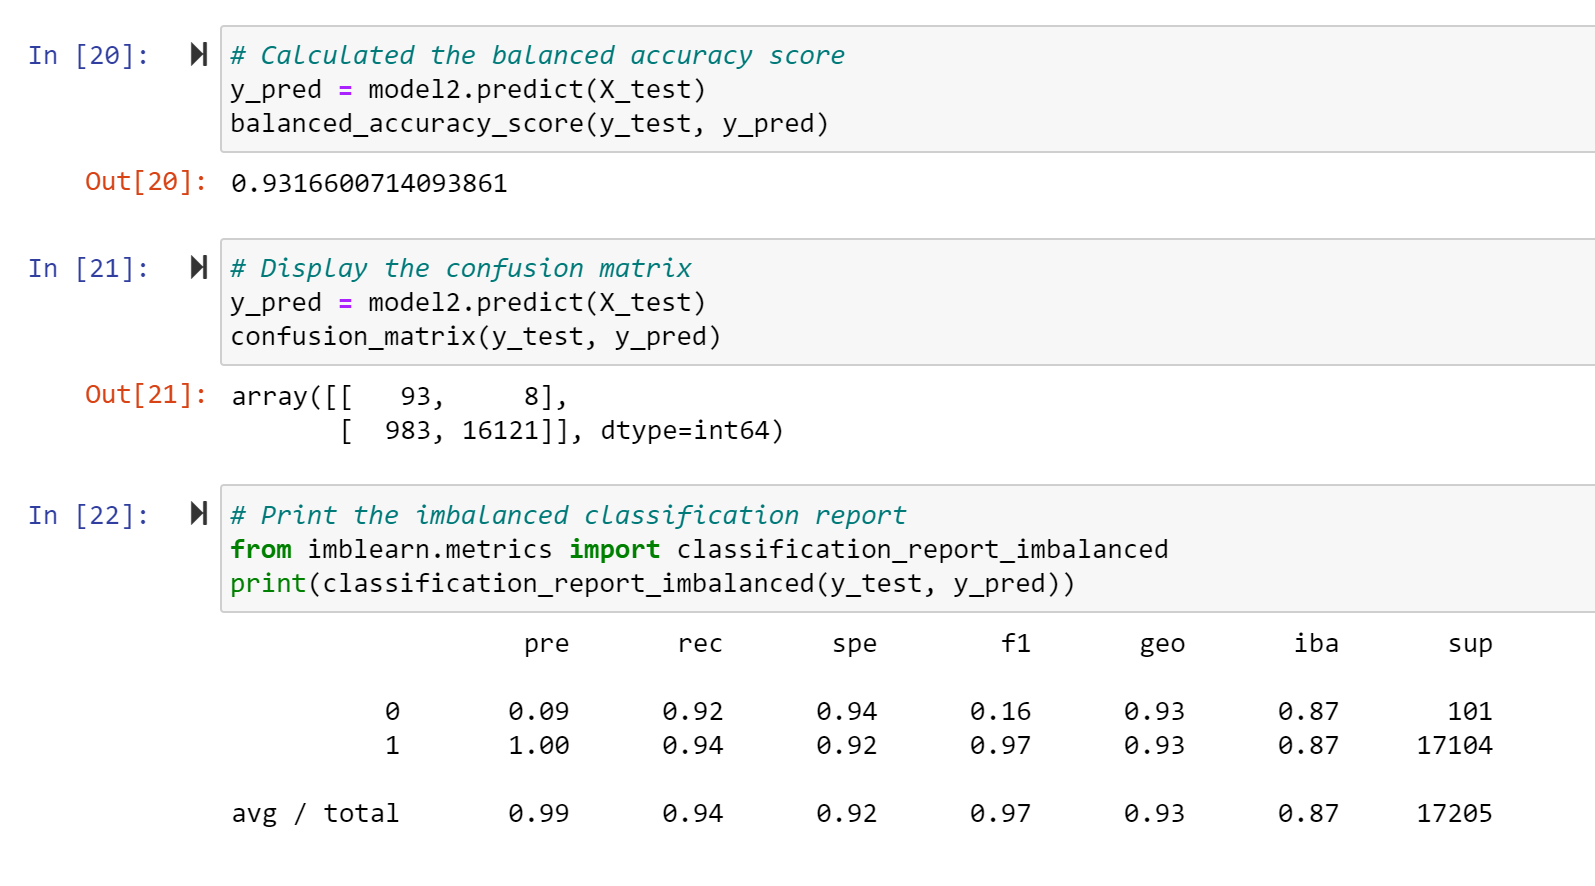The image size is (1595, 886).
Task: Select the In [20]: prompt label
Action: (88, 55)
